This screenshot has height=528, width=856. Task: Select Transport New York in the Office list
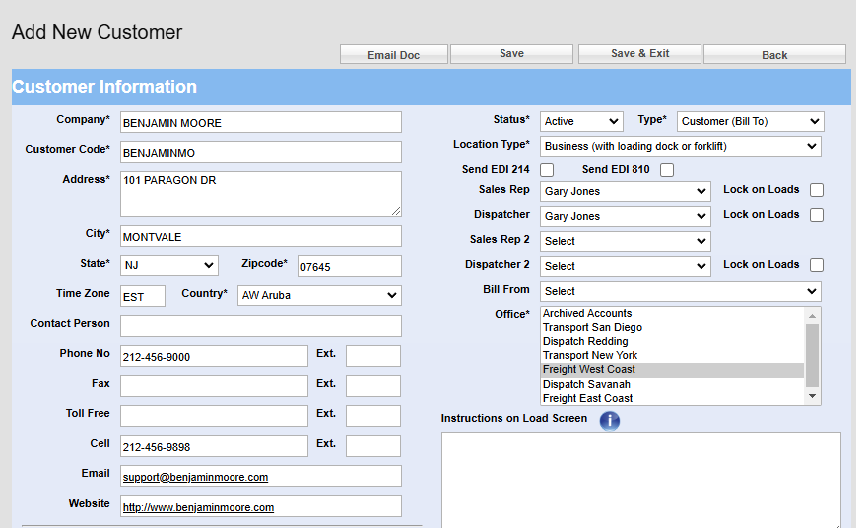[673, 355]
